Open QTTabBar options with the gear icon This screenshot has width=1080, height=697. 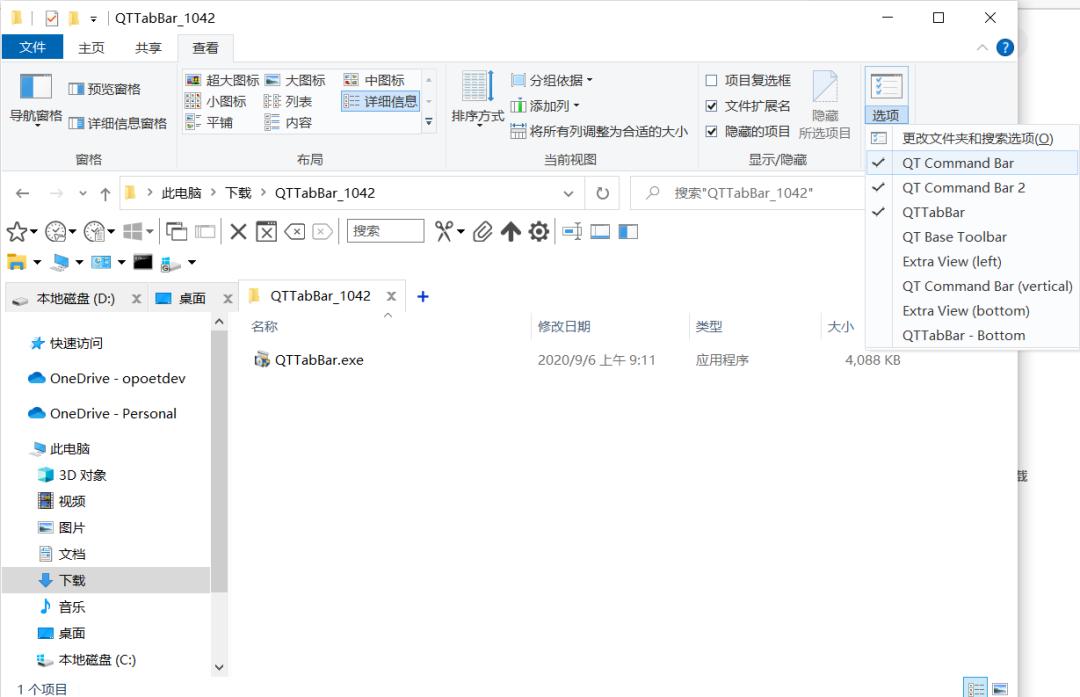[539, 231]
